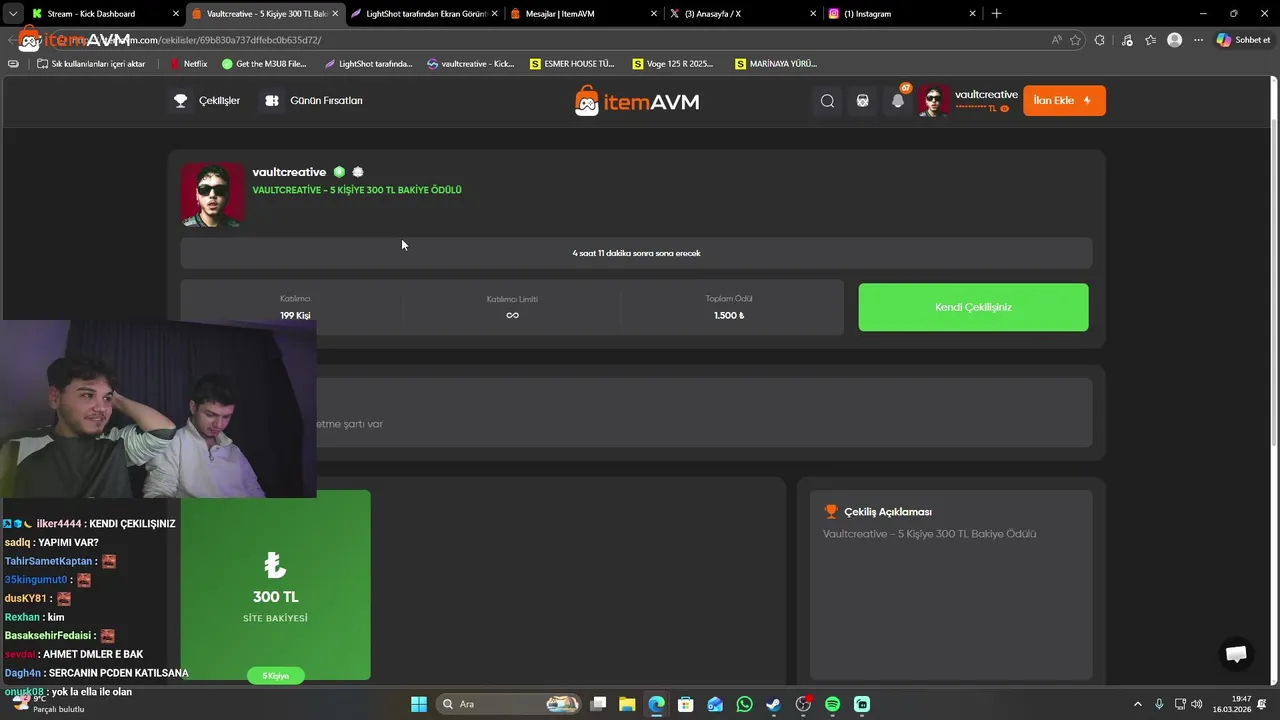The image size is (1280, 720).
Task: Click the microphone tray icon
Action: coord(1159,704)
